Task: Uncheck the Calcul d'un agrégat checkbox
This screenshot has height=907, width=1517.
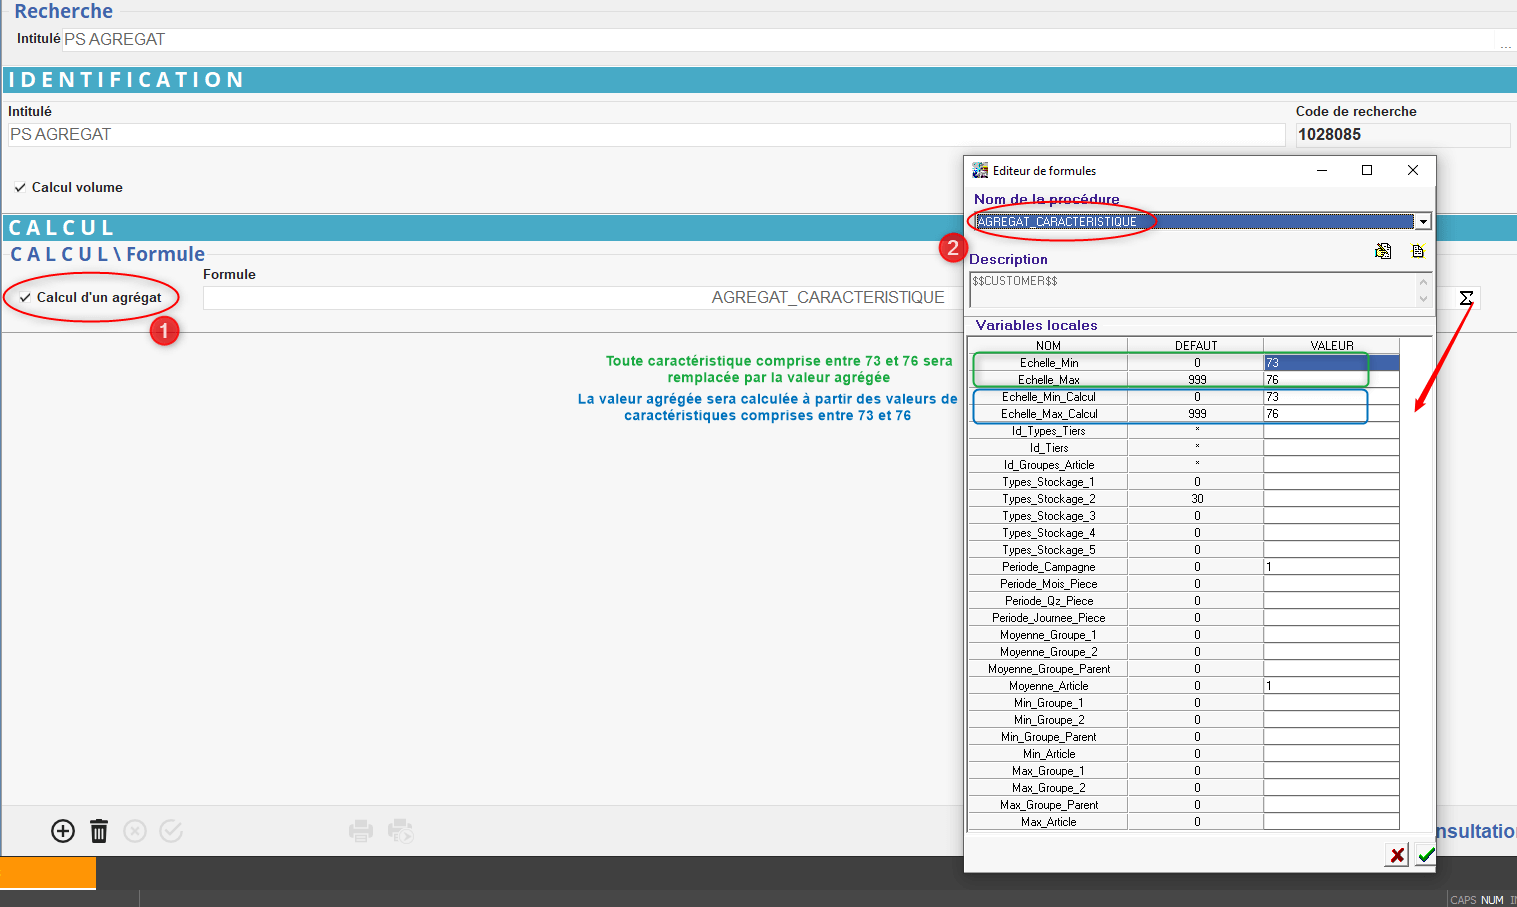Action: [25, 298]
